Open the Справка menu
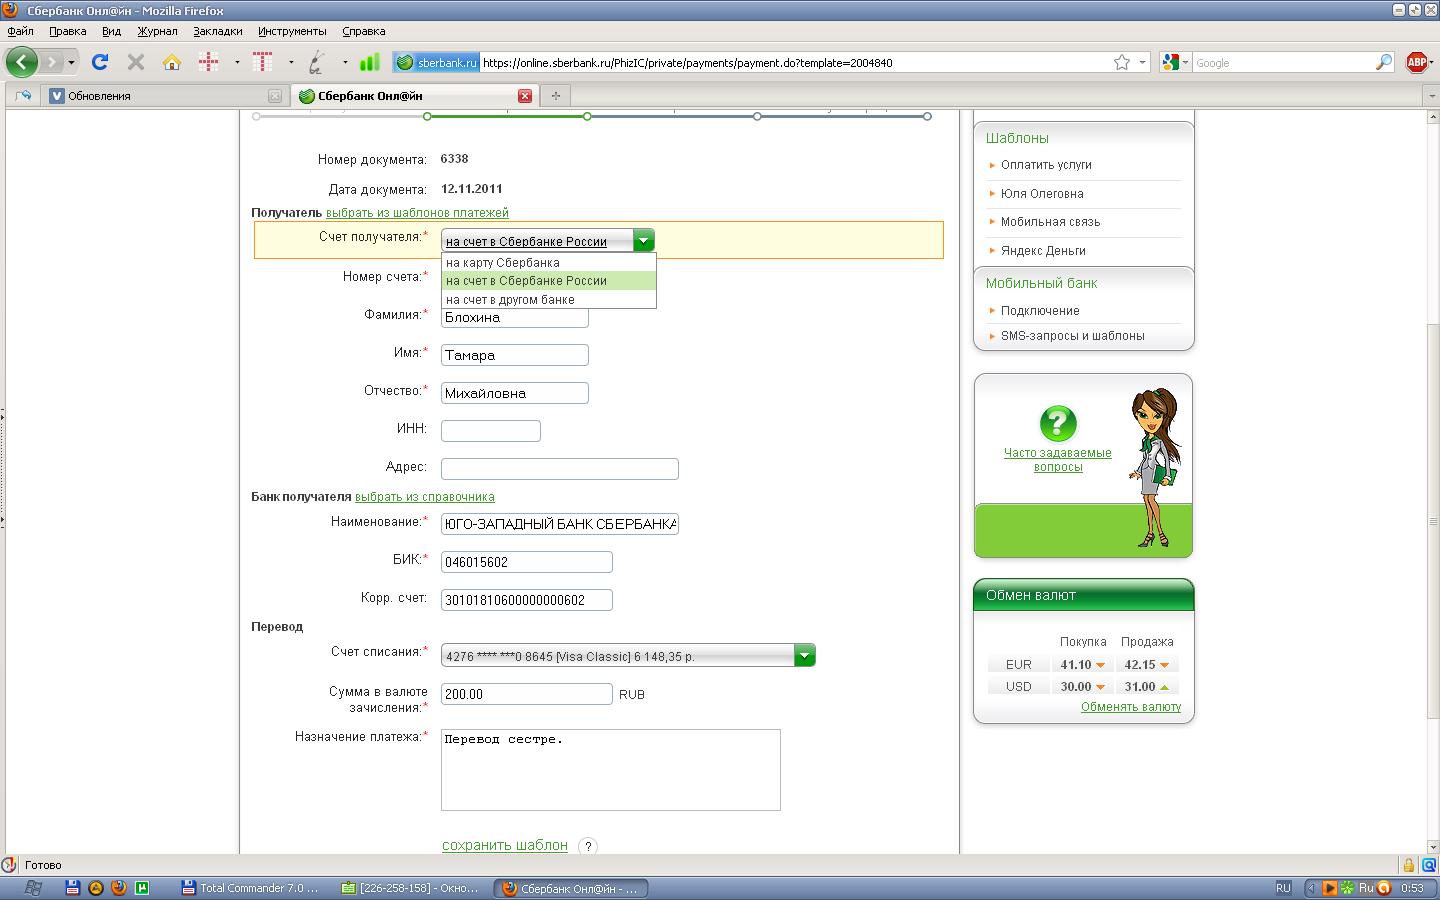The image size is (1440, 900). 363,31
